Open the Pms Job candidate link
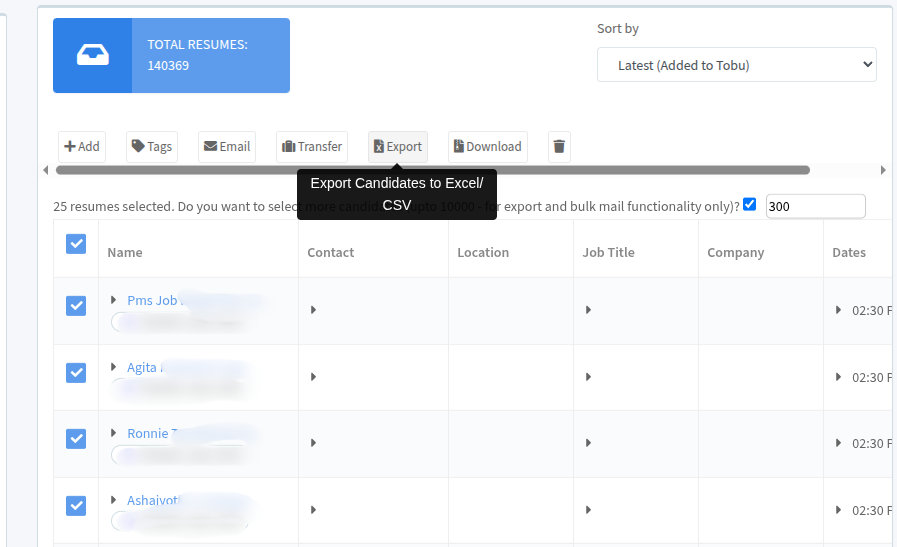 click(152, 300)
